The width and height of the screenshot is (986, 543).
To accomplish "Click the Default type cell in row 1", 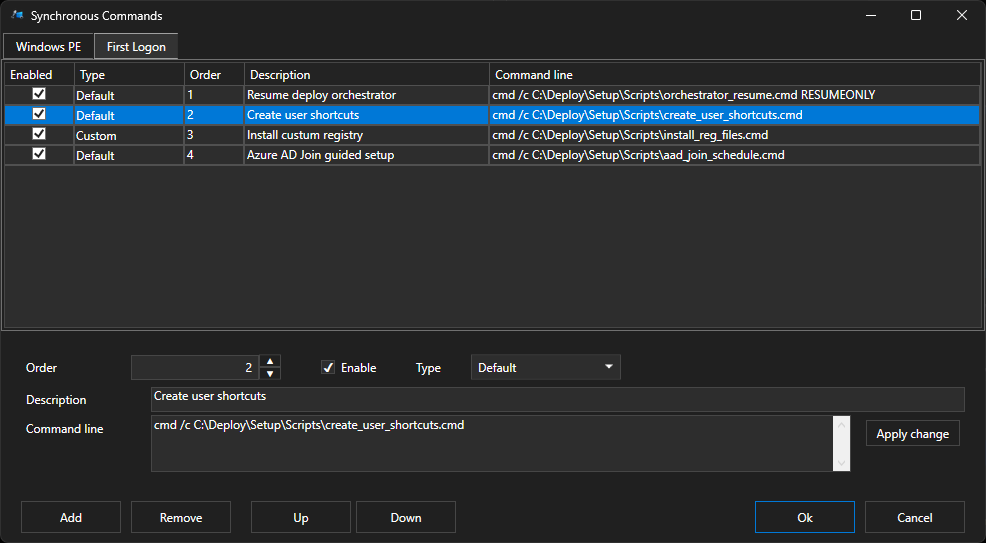I will (129, 95).
